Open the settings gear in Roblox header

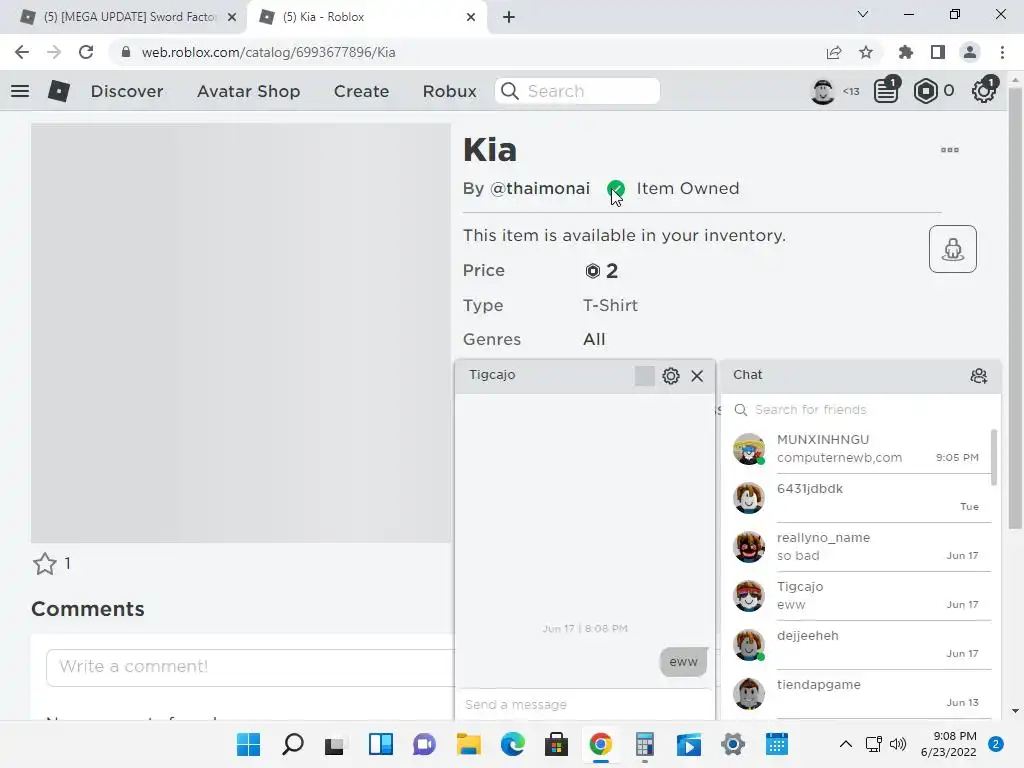tap(984, 90)
